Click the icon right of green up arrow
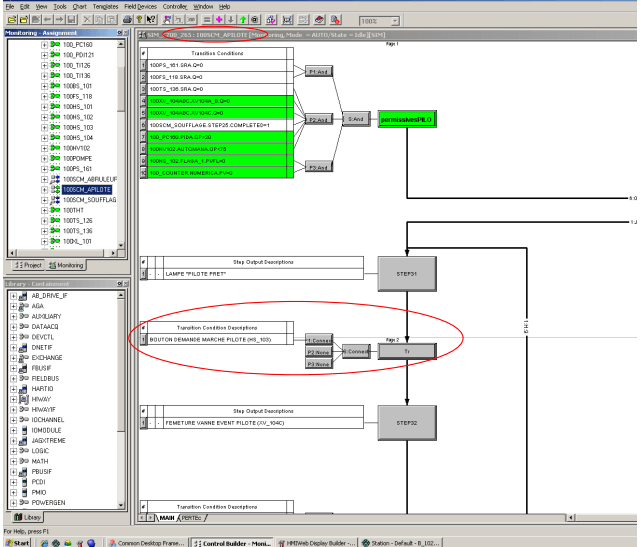The image size is (640, 547). point(255,19)
